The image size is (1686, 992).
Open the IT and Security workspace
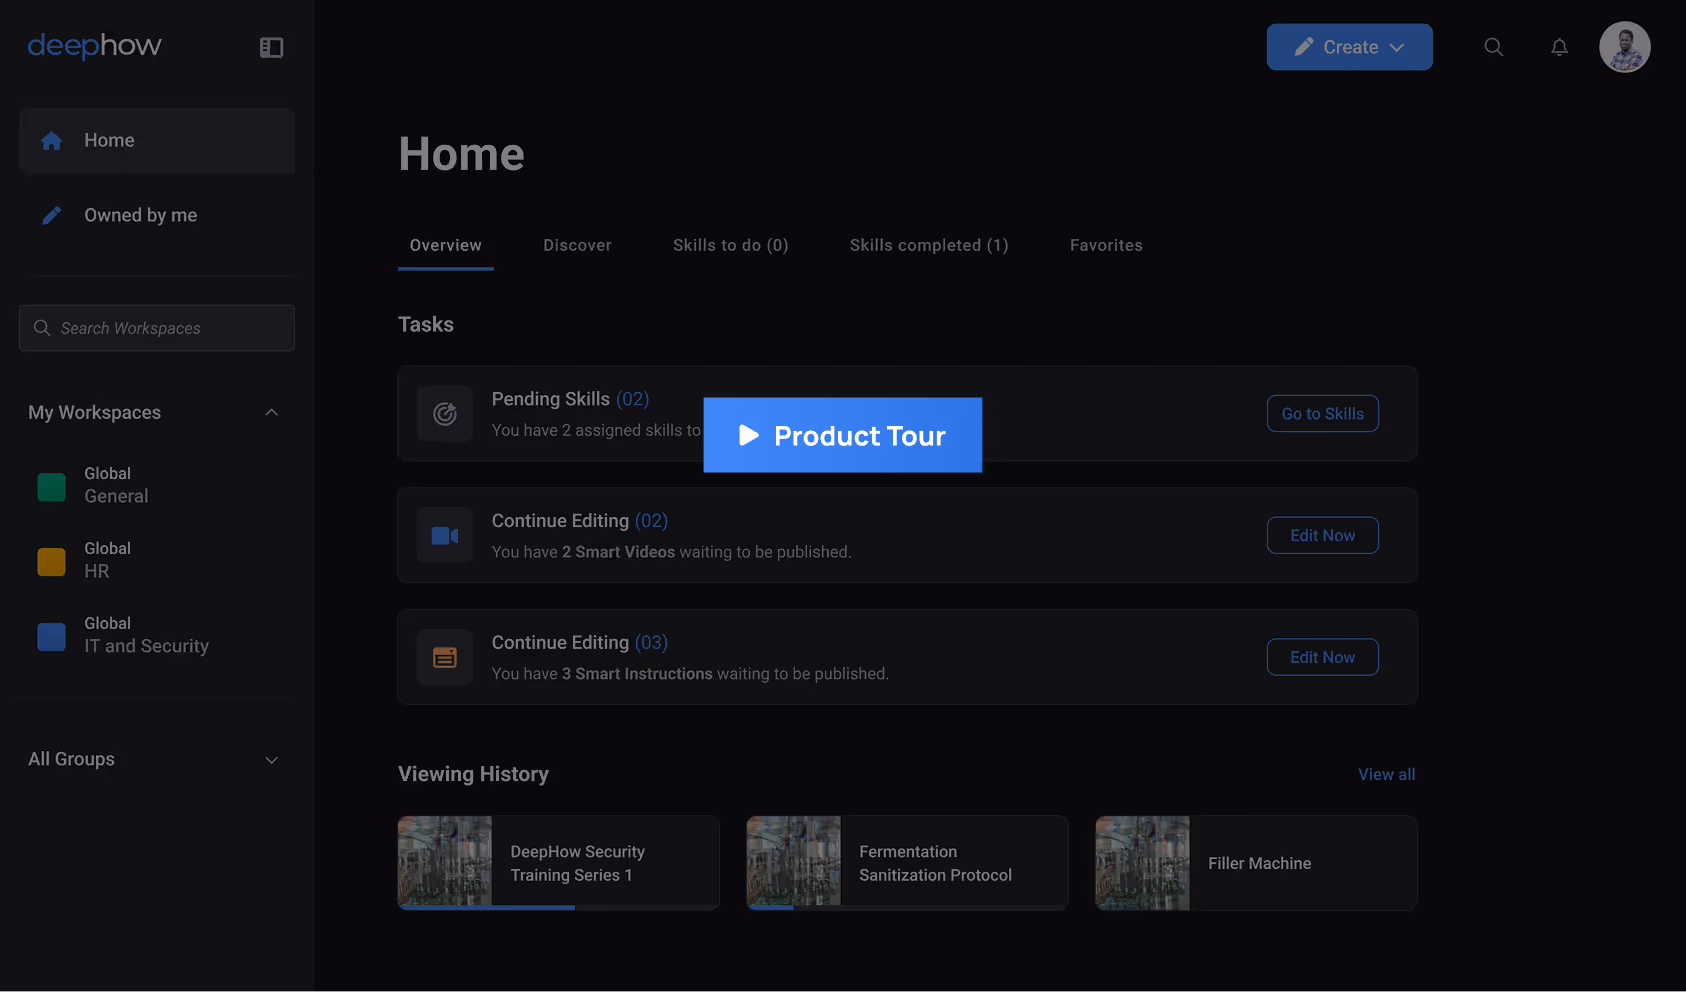[x=146, y=635]
